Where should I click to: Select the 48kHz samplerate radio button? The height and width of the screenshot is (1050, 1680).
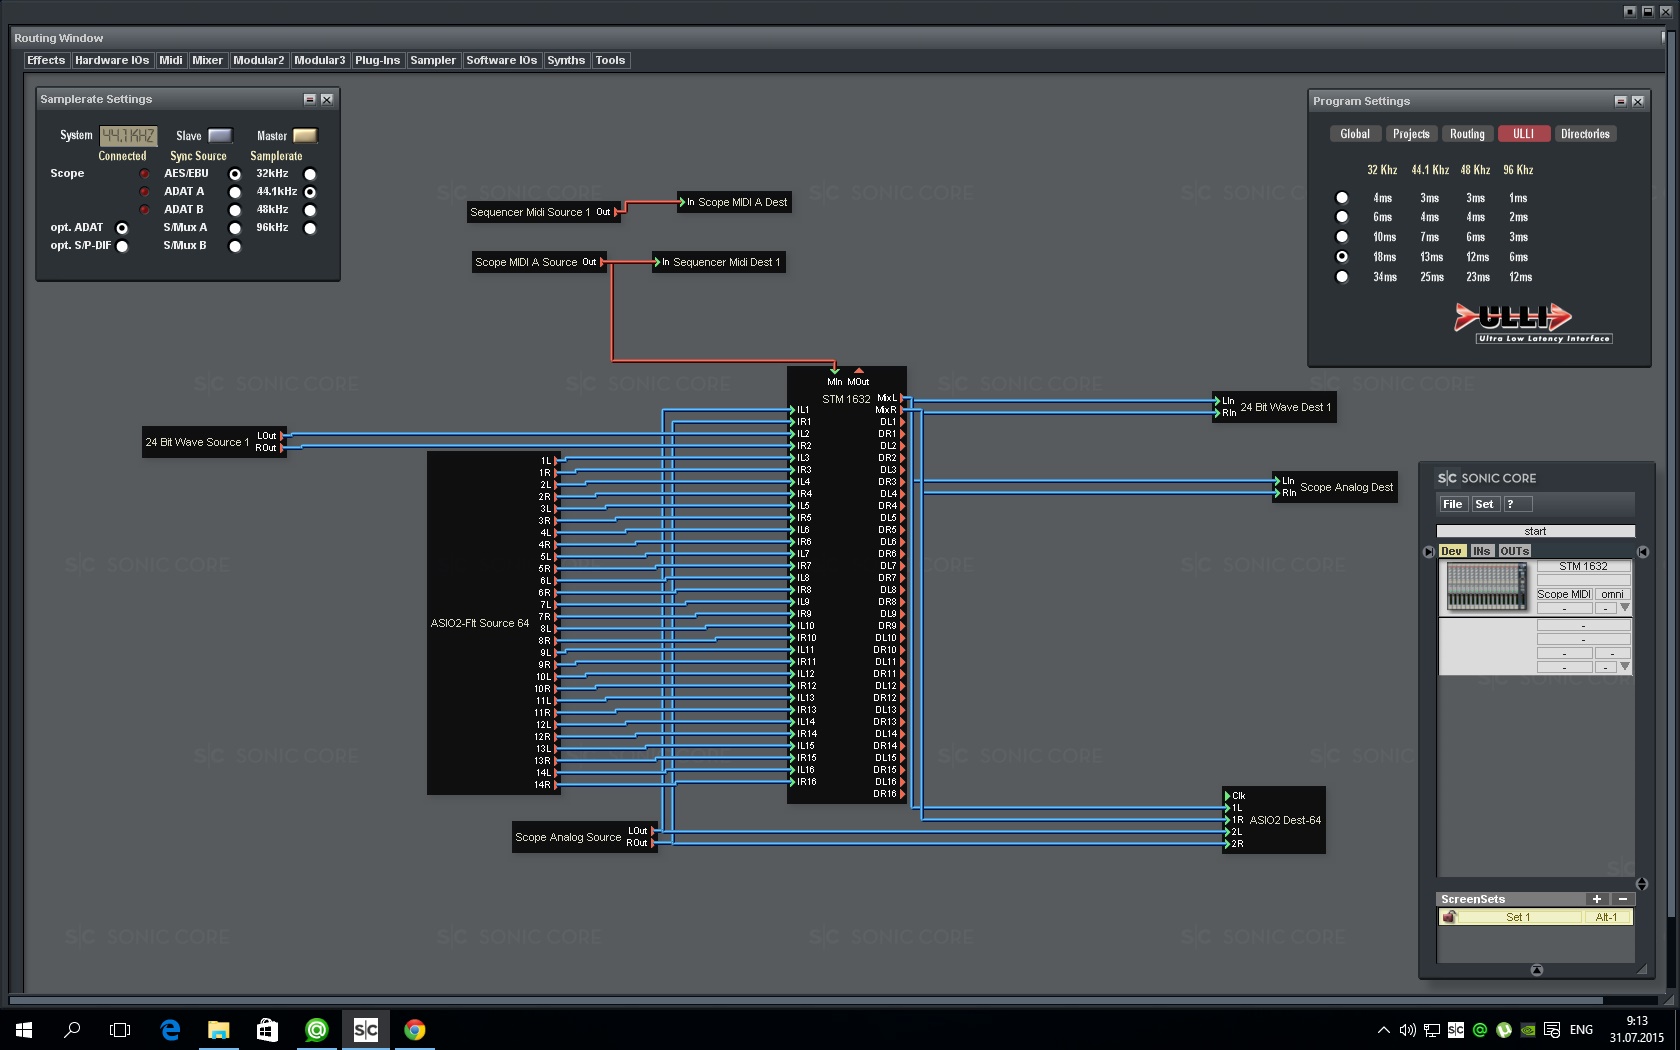coord(310,210)
